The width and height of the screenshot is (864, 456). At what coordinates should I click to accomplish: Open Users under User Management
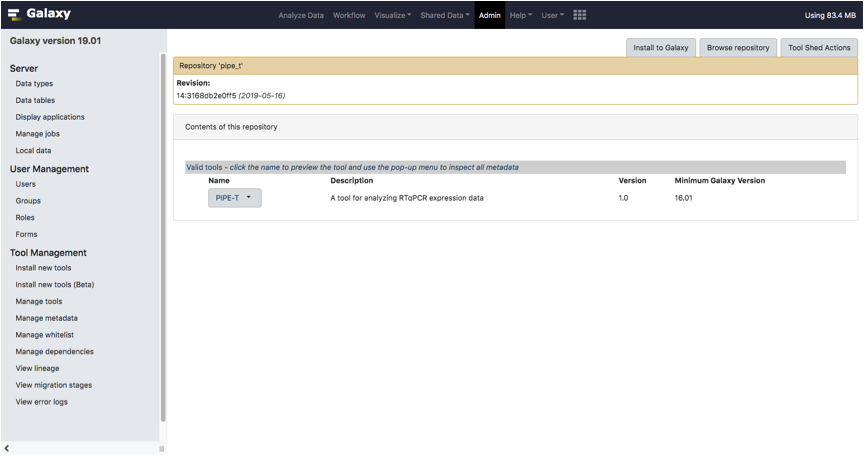tap(25, 184)
